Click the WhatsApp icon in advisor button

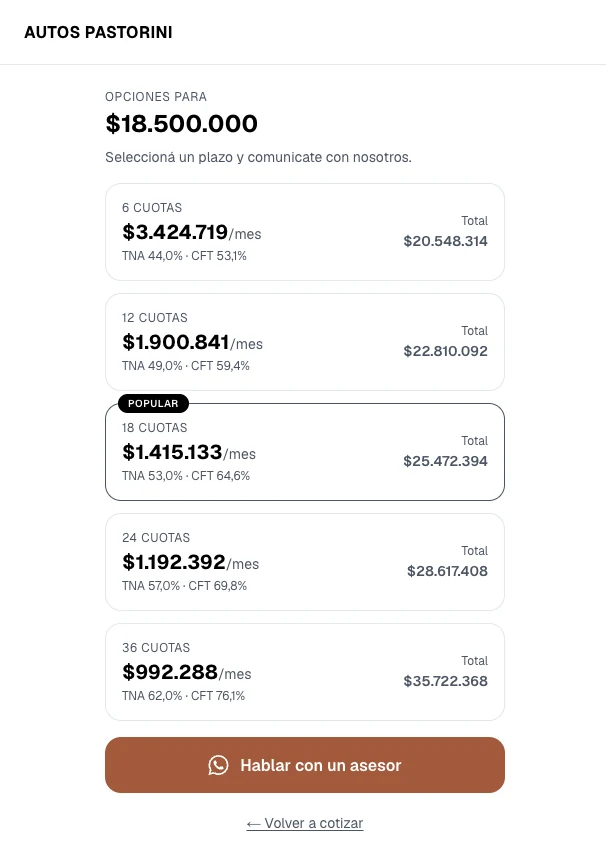(x=218, y=765)
